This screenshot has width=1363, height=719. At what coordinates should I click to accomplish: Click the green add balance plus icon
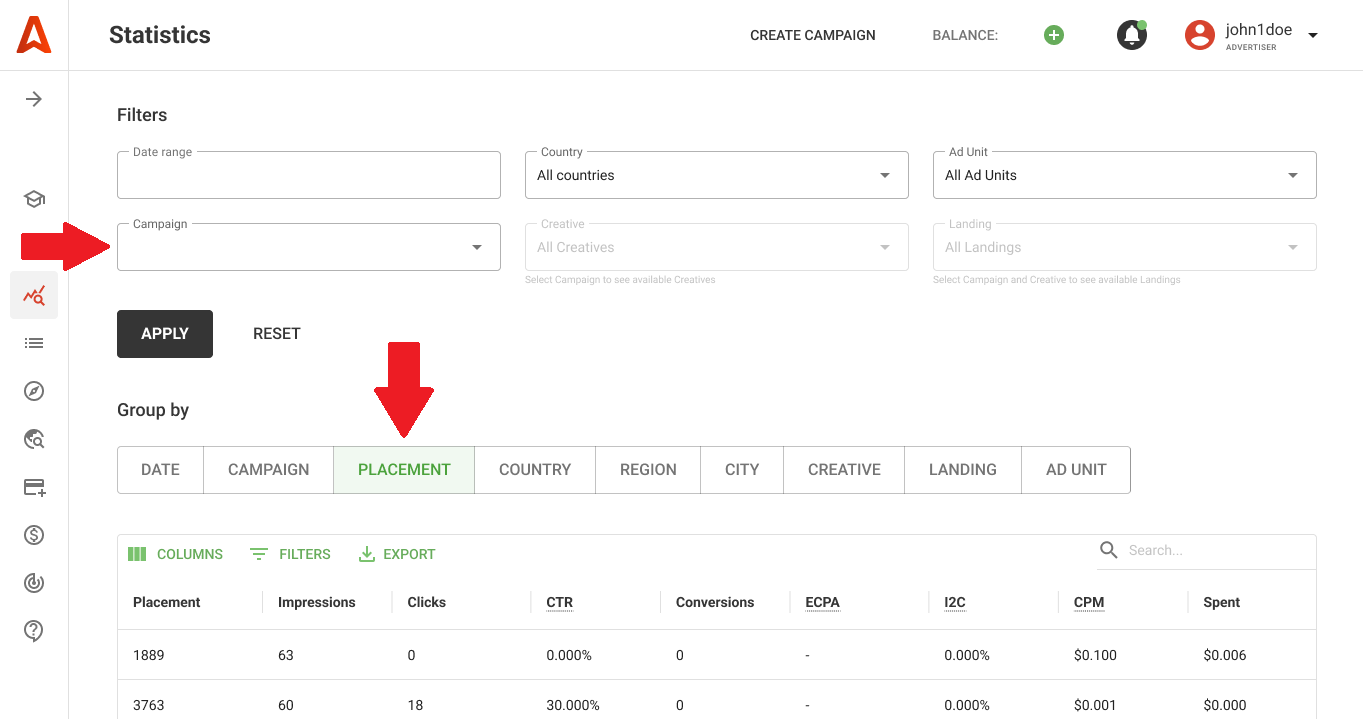coord(1053,35)
